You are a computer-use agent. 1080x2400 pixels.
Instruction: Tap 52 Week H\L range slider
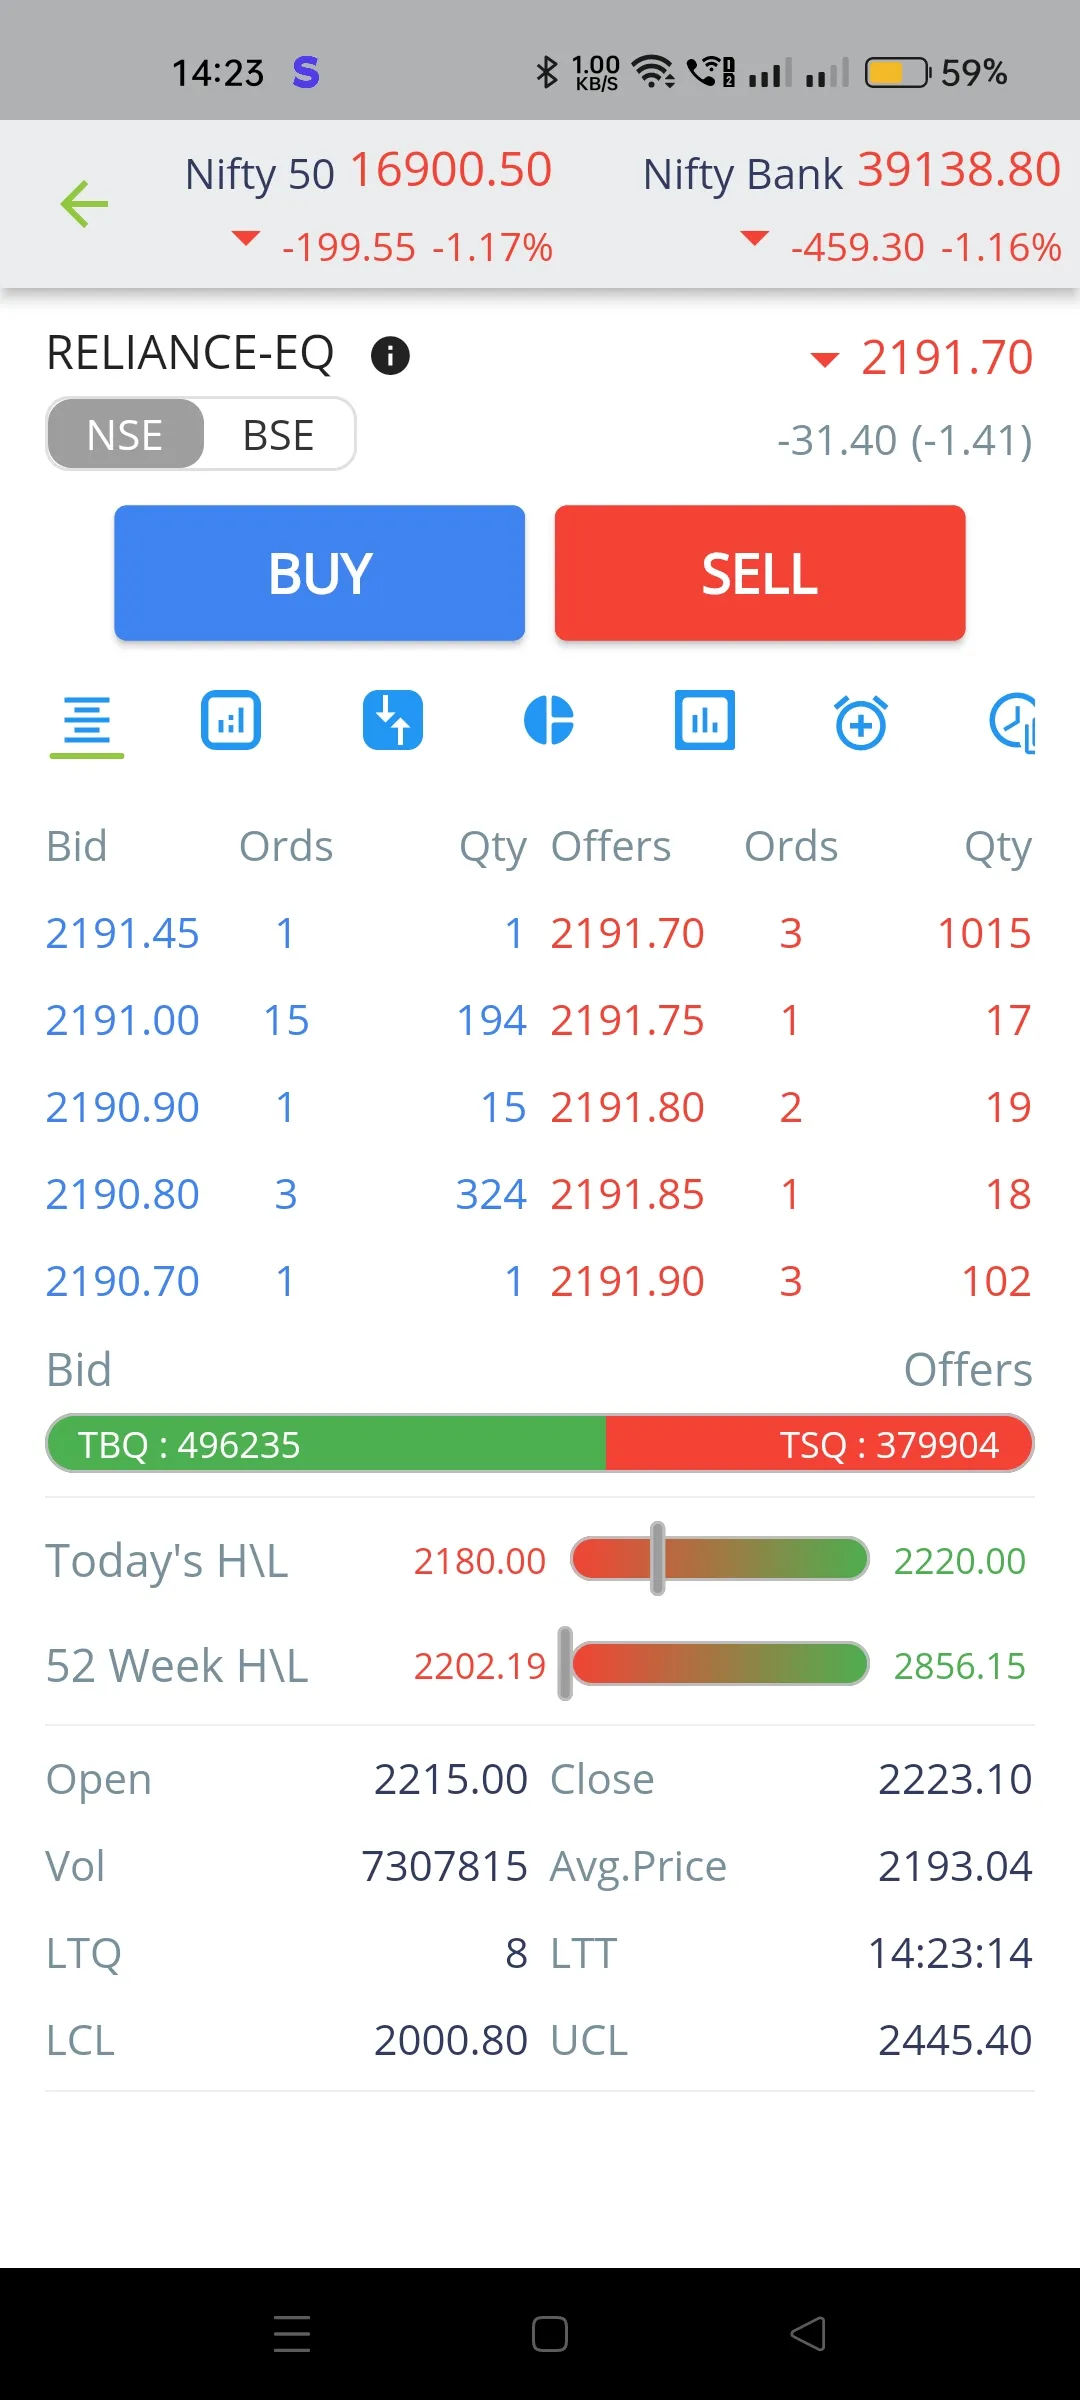click(714, 1664)
